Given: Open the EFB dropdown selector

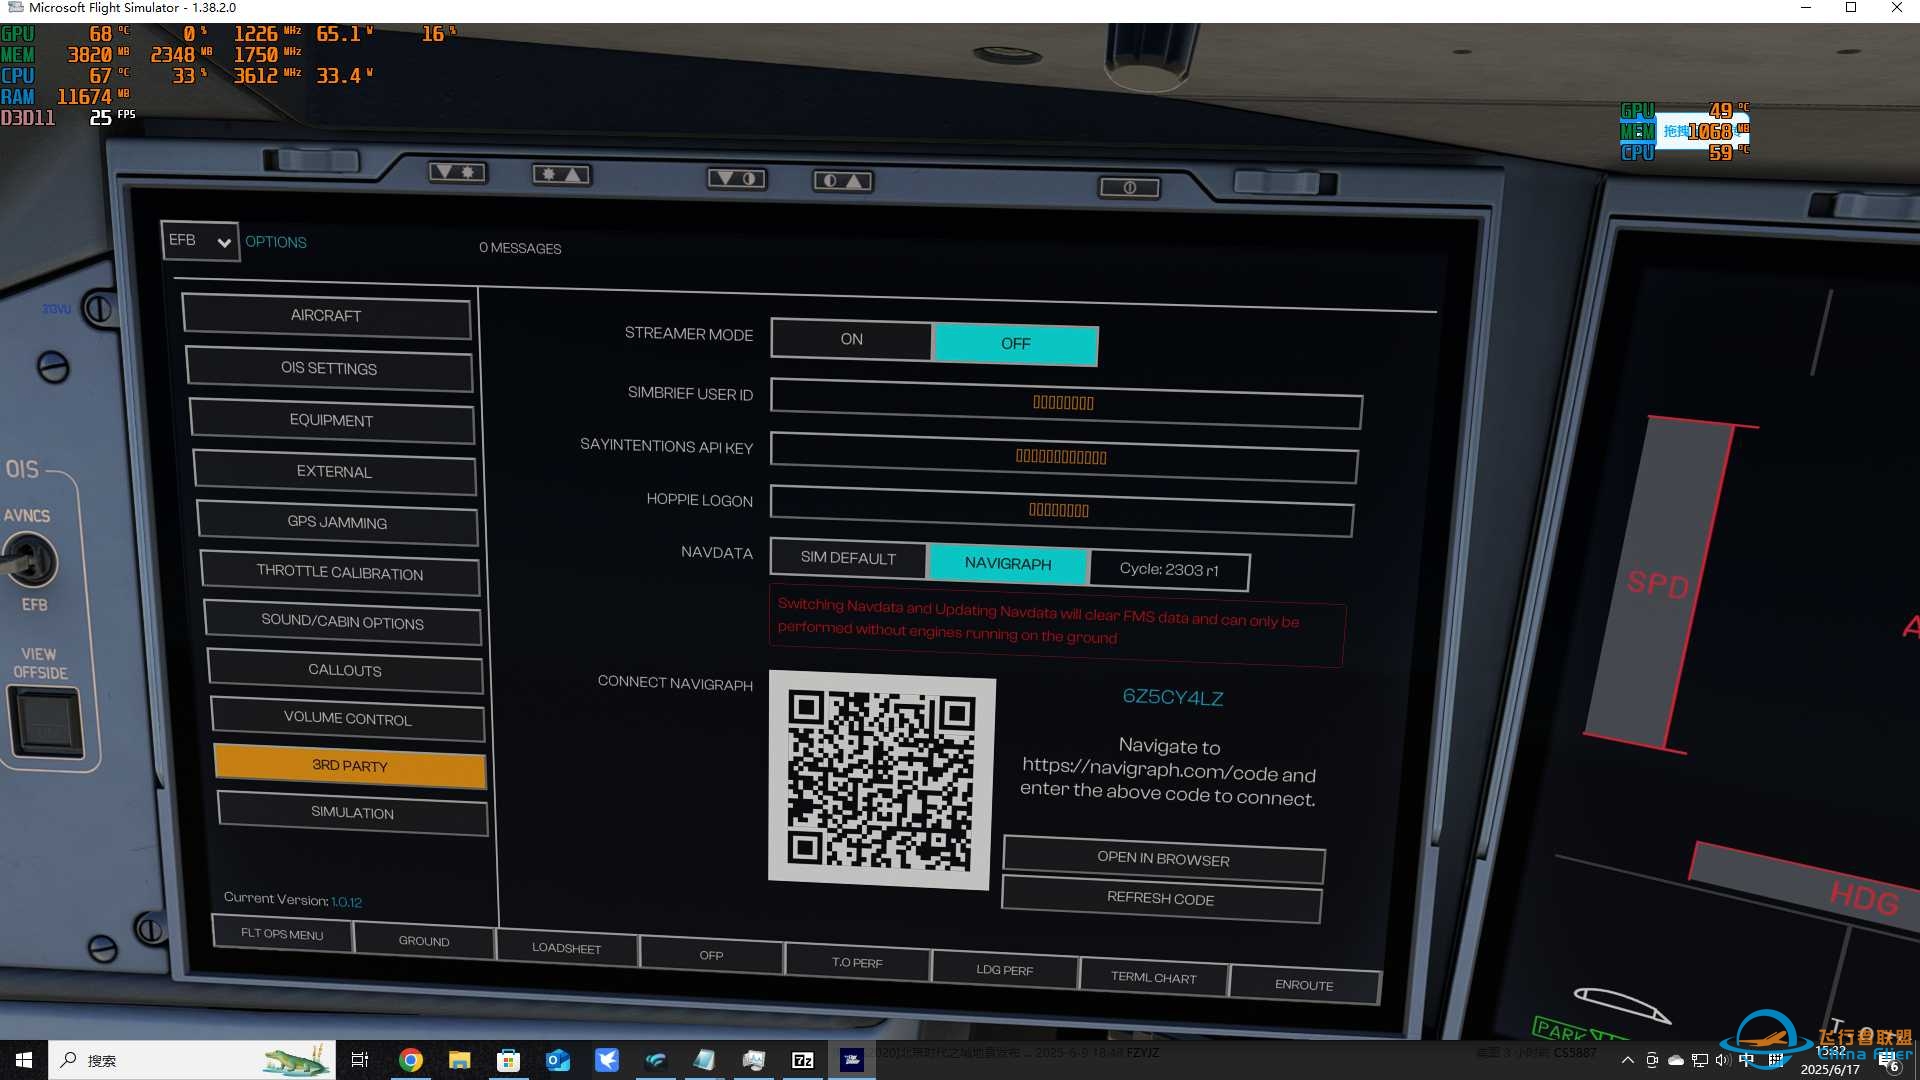Looking at the screenshot, I should (200, 241).
